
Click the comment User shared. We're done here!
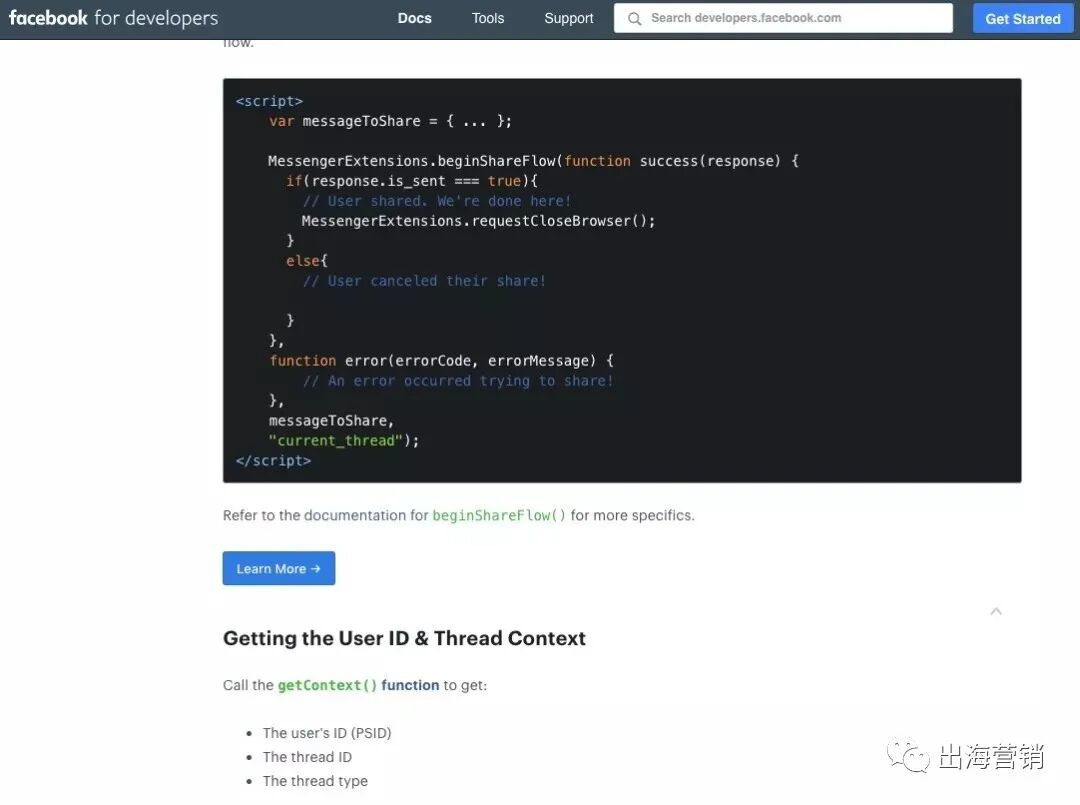[x=437, y=201]
